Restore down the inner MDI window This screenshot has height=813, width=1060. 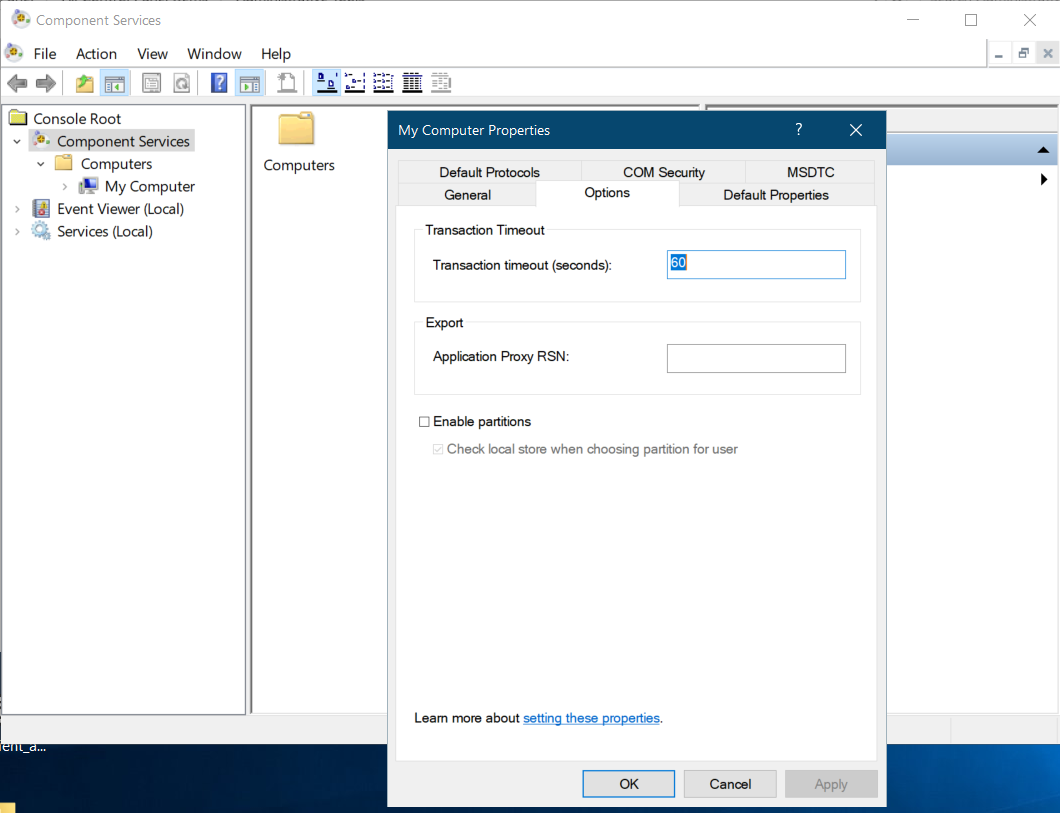pos(1023,53)
